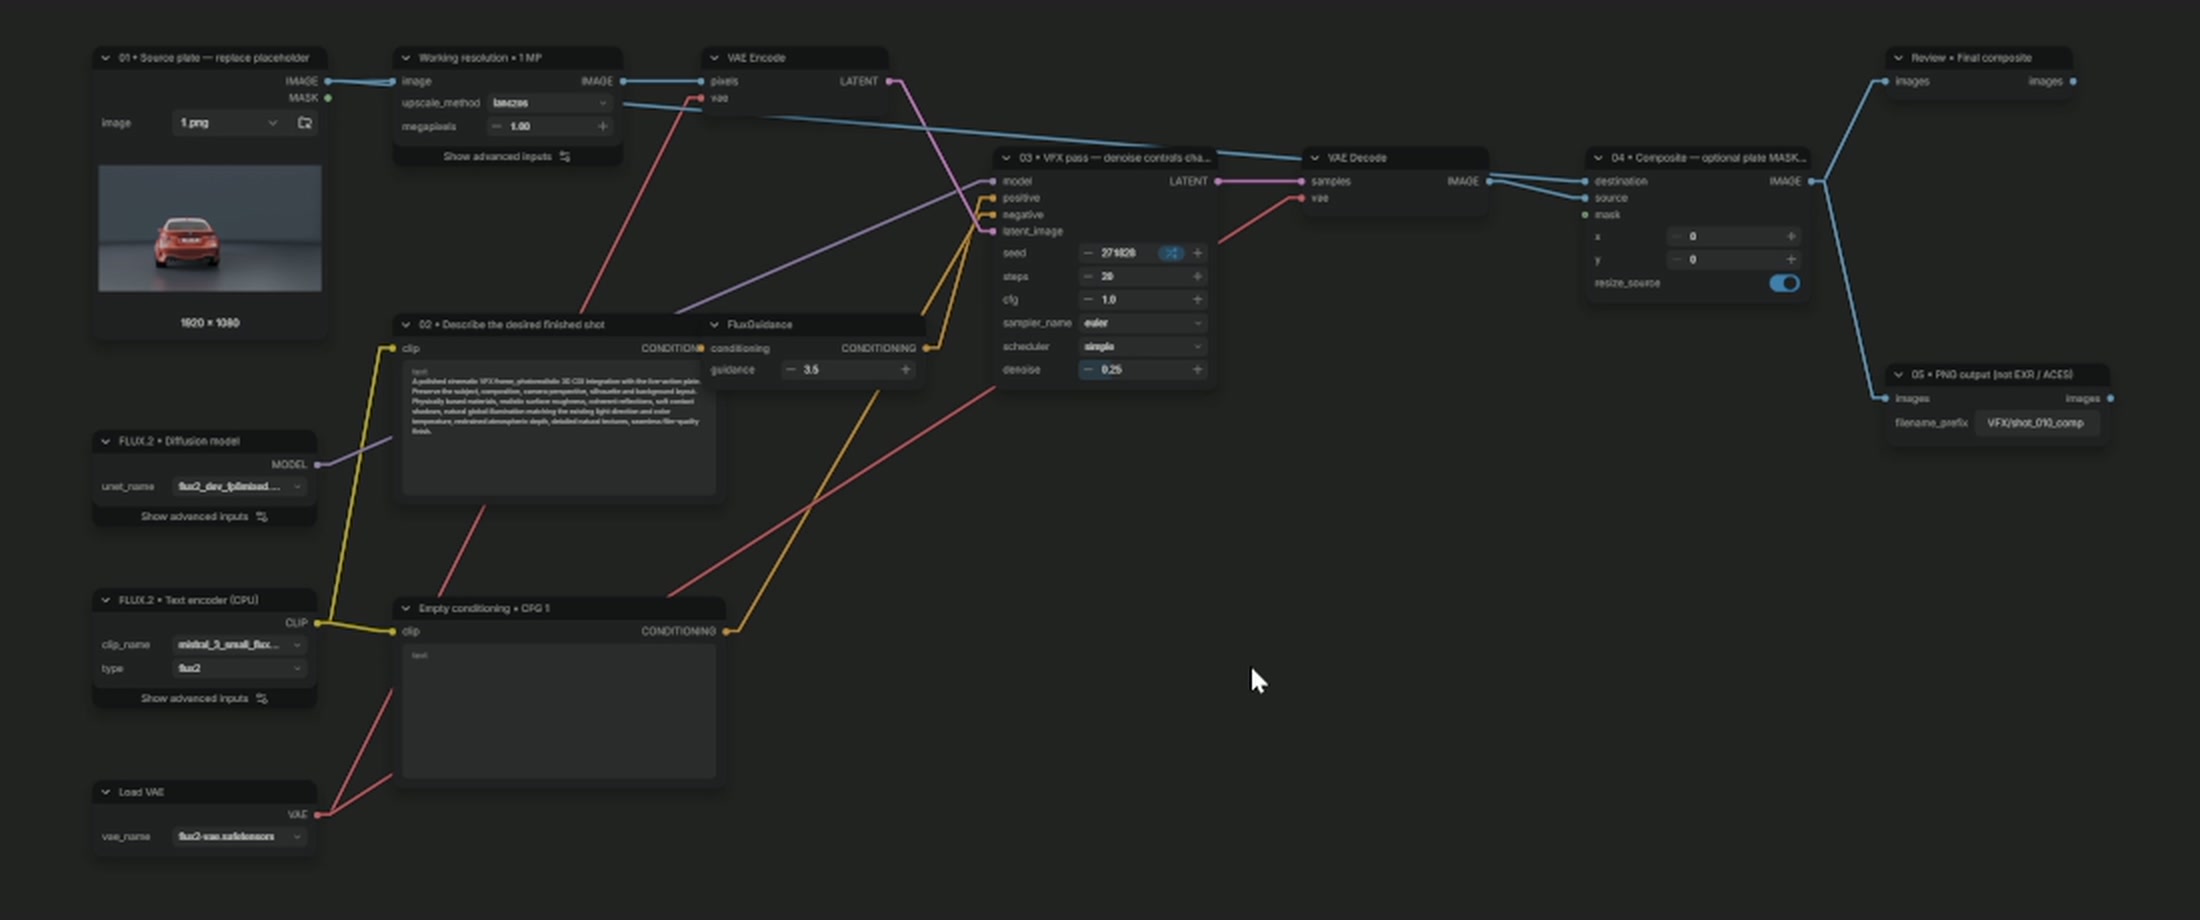Increase Composite x offset with plus icon

tap(1791, 236)
